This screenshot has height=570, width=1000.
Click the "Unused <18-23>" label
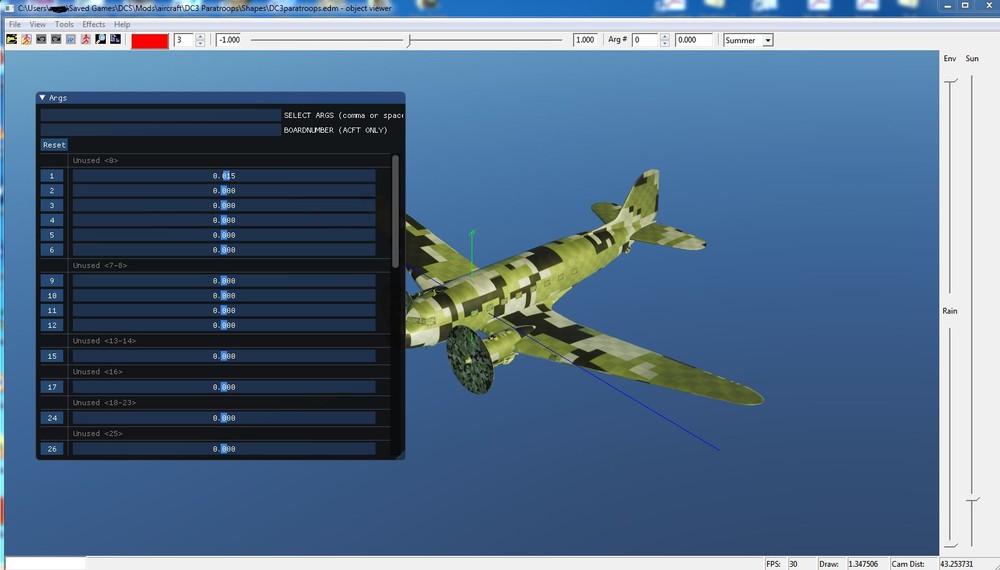tap(104, 402)
